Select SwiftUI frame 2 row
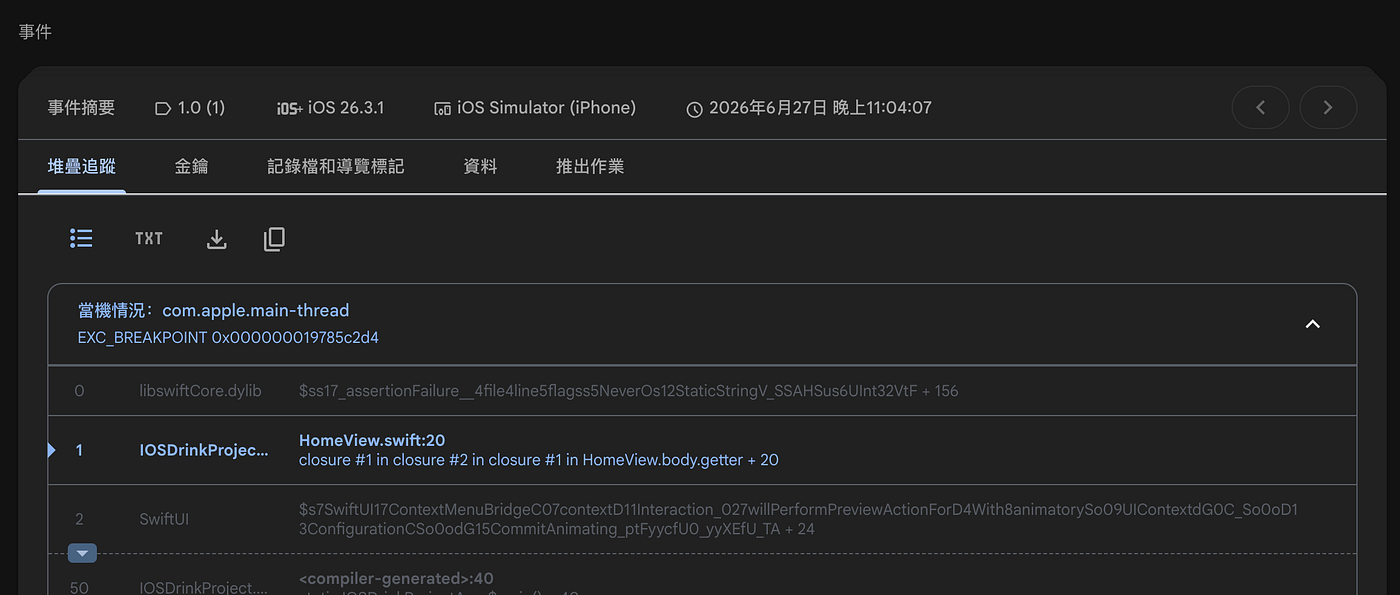The width and height of the screenshot is (1400, 595). click(x=702, y=519)
